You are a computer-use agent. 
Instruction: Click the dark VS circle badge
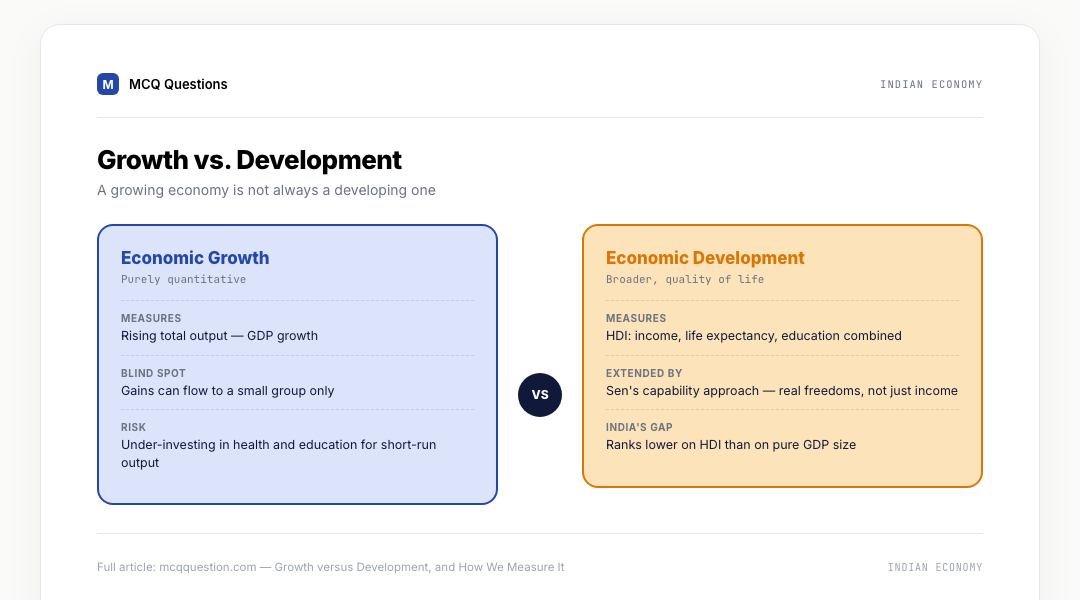tap(540, 395)
